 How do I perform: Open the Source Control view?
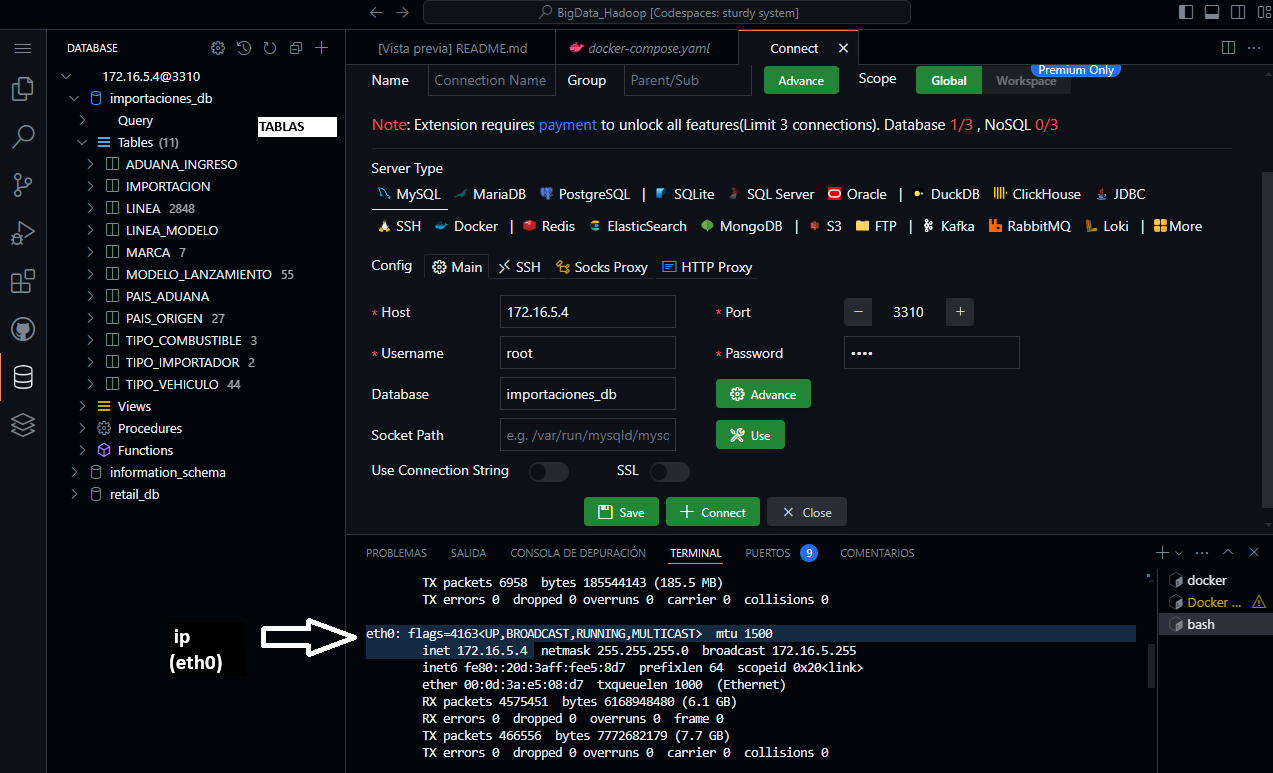pos(22,184)
